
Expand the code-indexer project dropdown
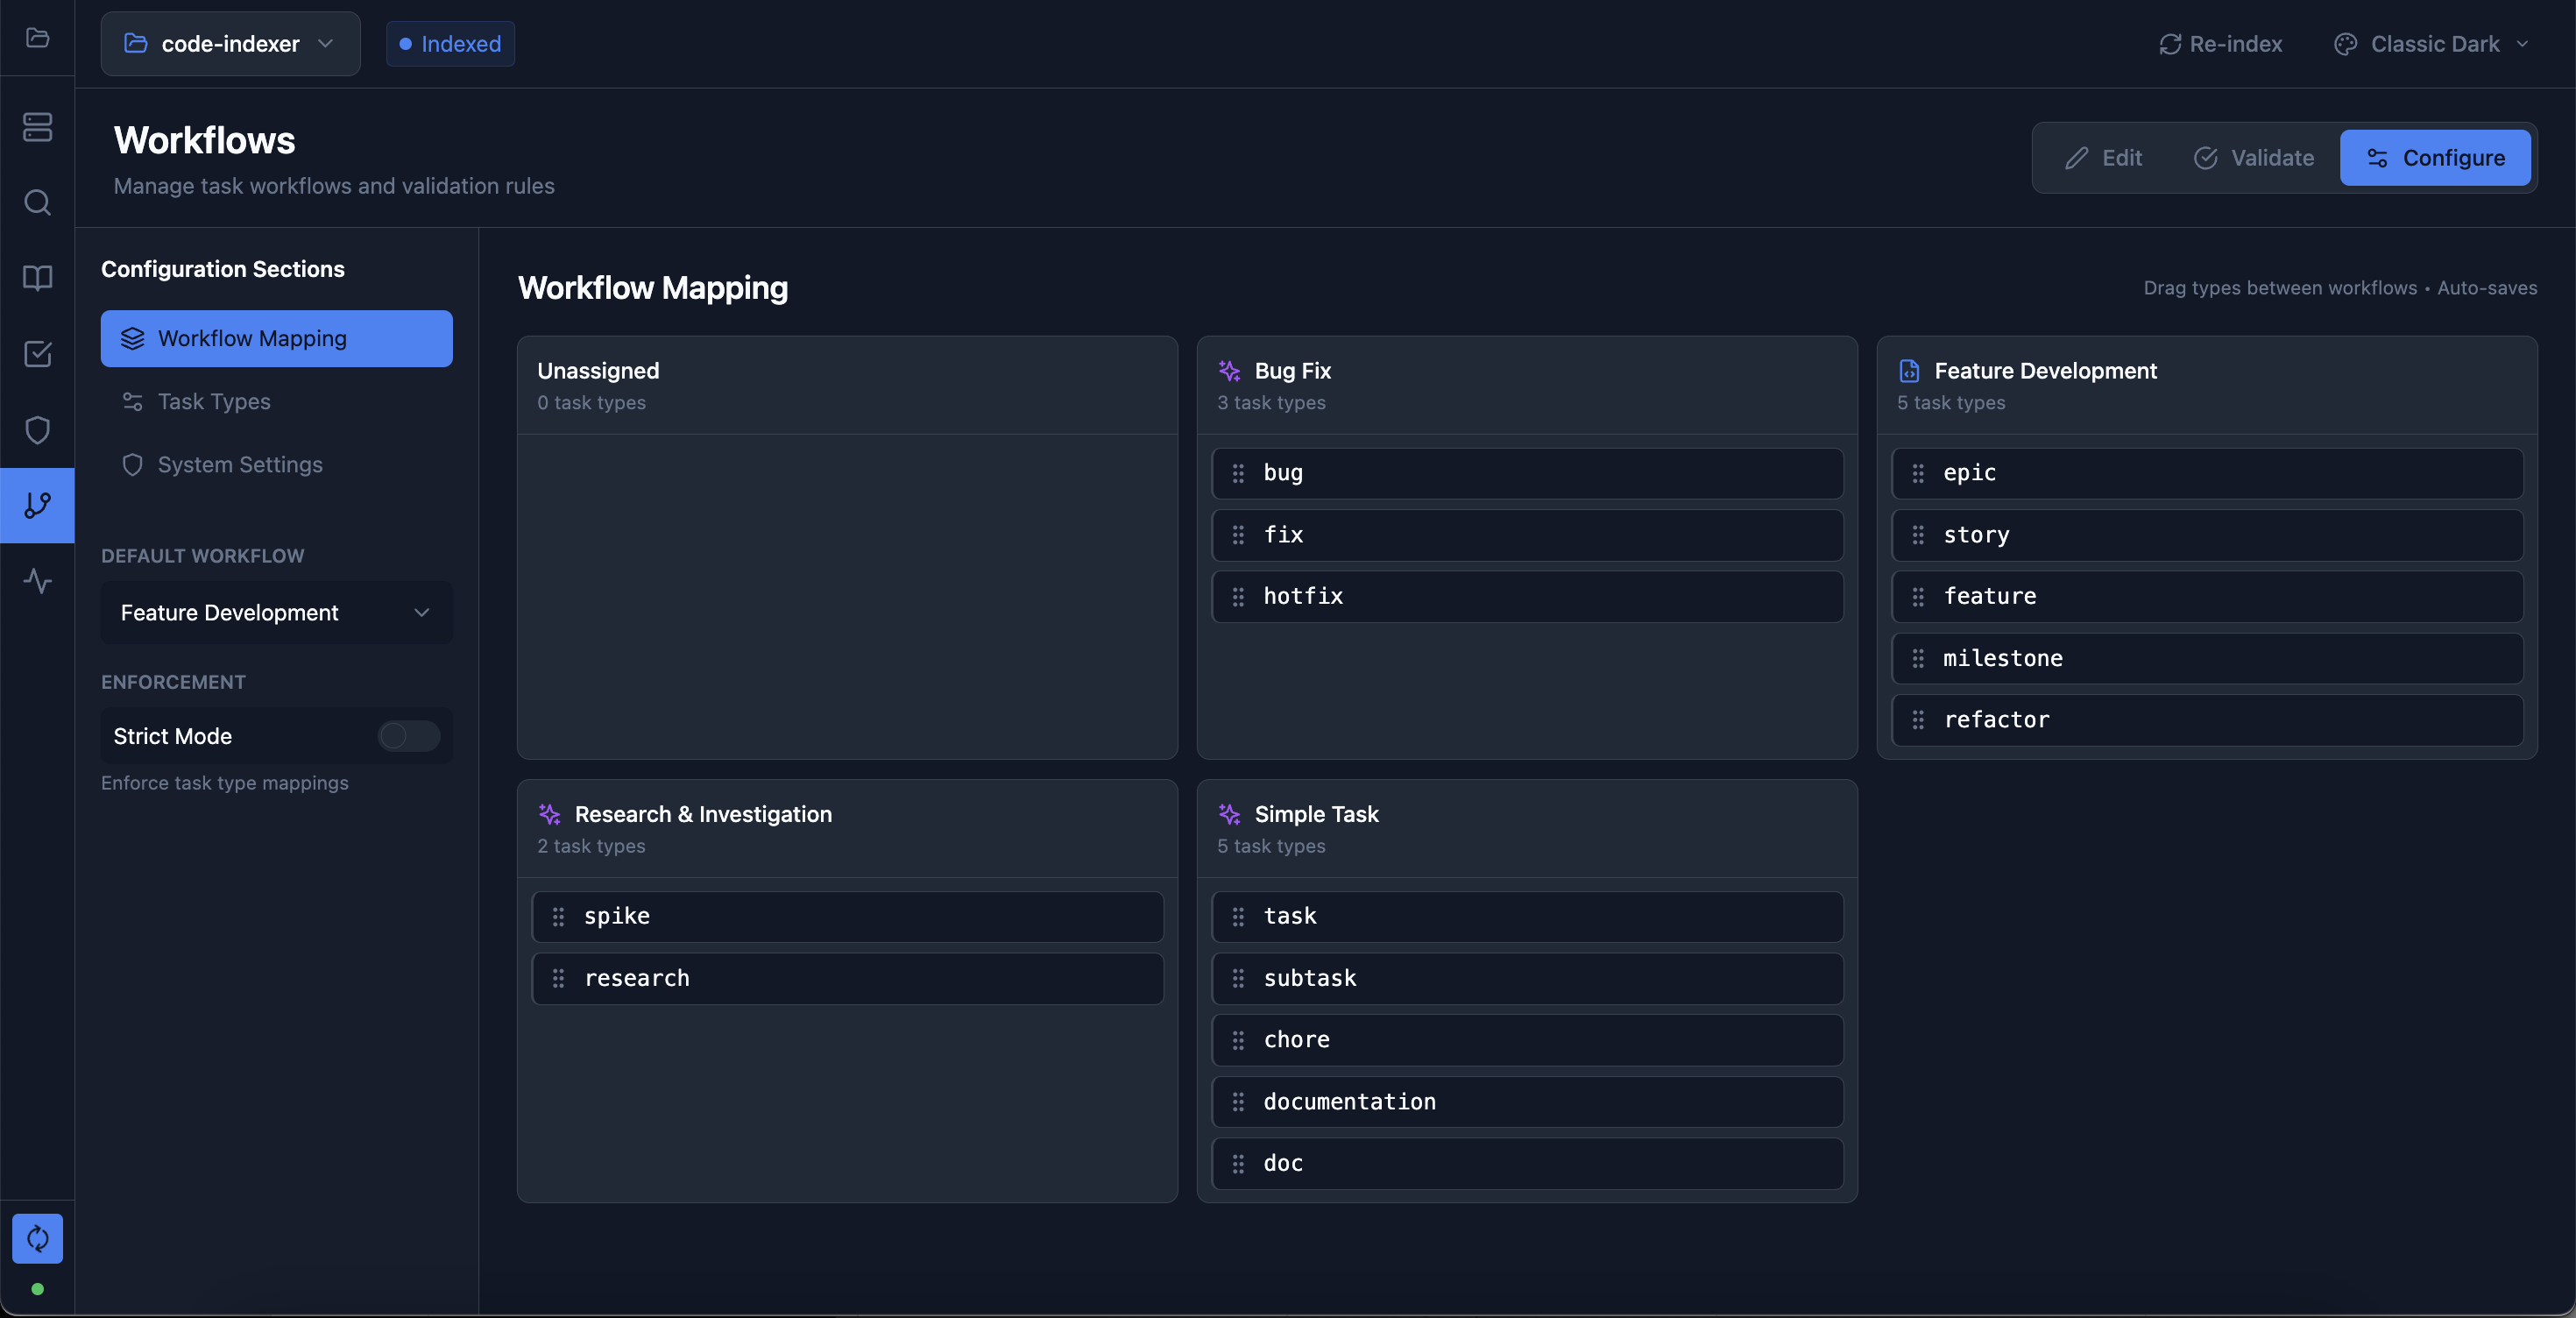(230, 44)
